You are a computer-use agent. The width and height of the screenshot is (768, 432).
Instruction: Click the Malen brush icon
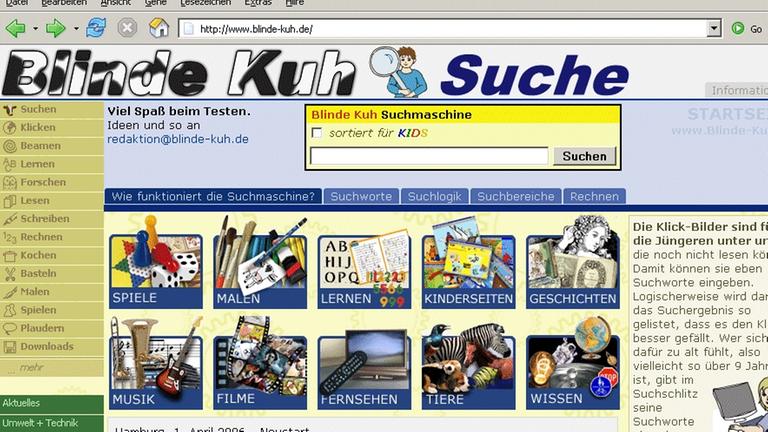coord(9,292)
